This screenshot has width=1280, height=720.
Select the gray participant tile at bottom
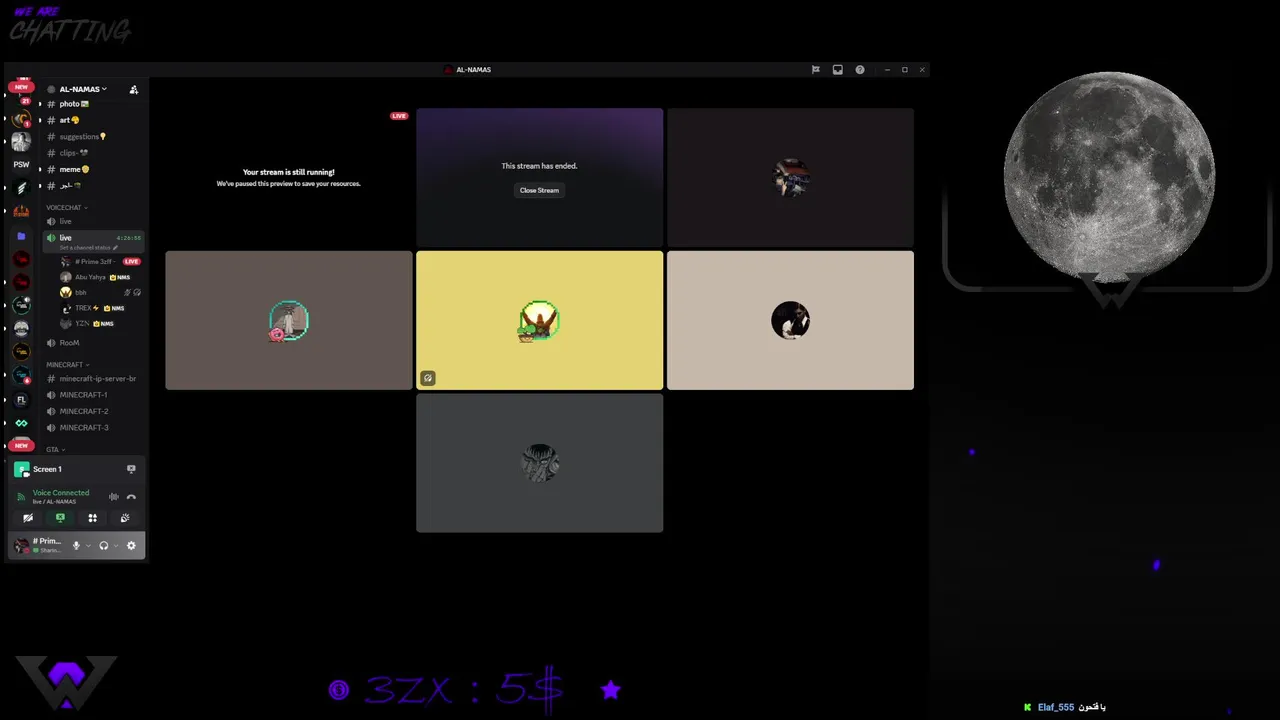539,463
